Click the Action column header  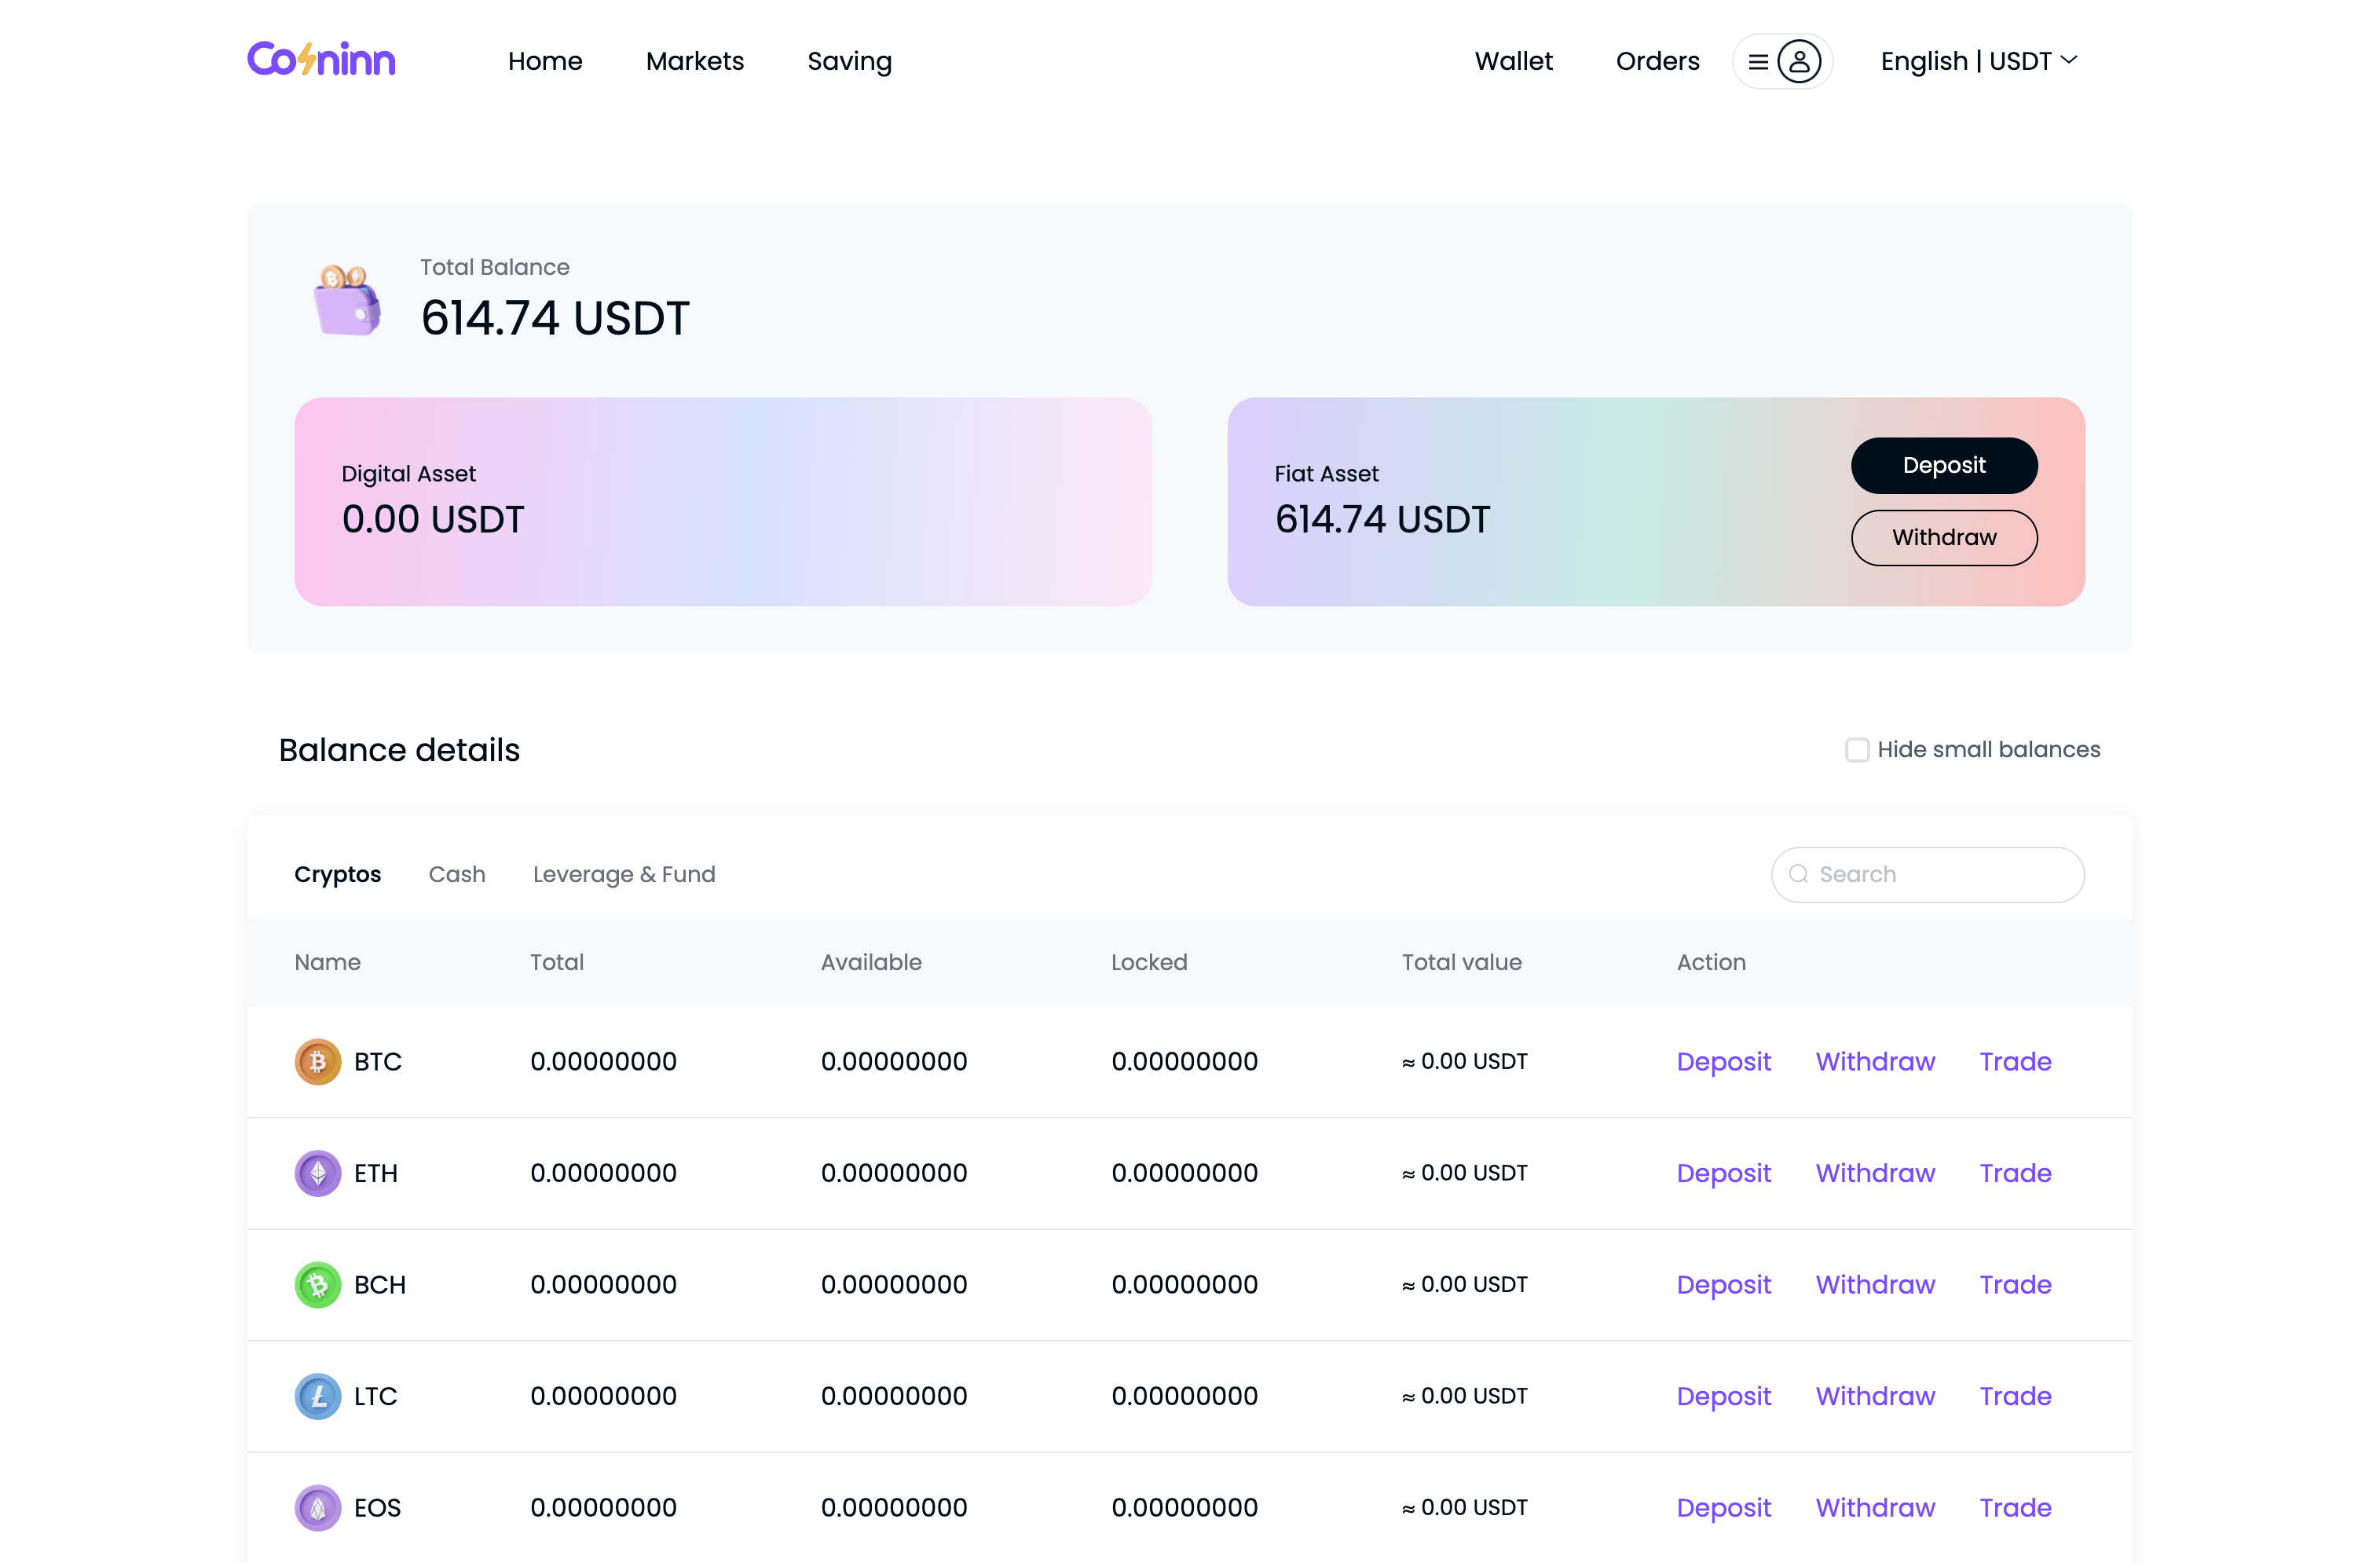[1711, 961]
